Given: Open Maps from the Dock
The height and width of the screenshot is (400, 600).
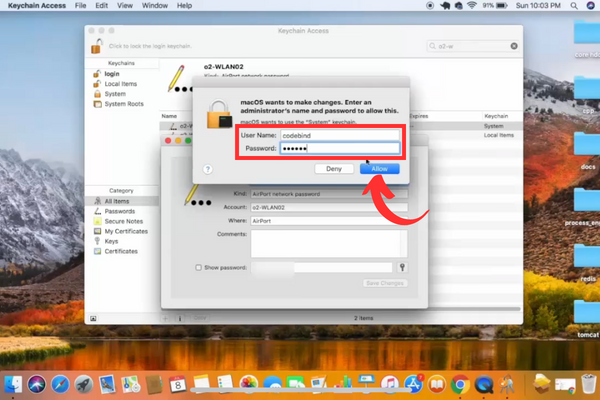Looking at the screenshot, I should (x=130, y=384).
